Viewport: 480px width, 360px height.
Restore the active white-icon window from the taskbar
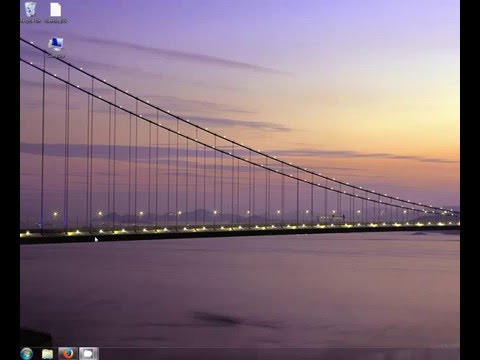[89, 353]
